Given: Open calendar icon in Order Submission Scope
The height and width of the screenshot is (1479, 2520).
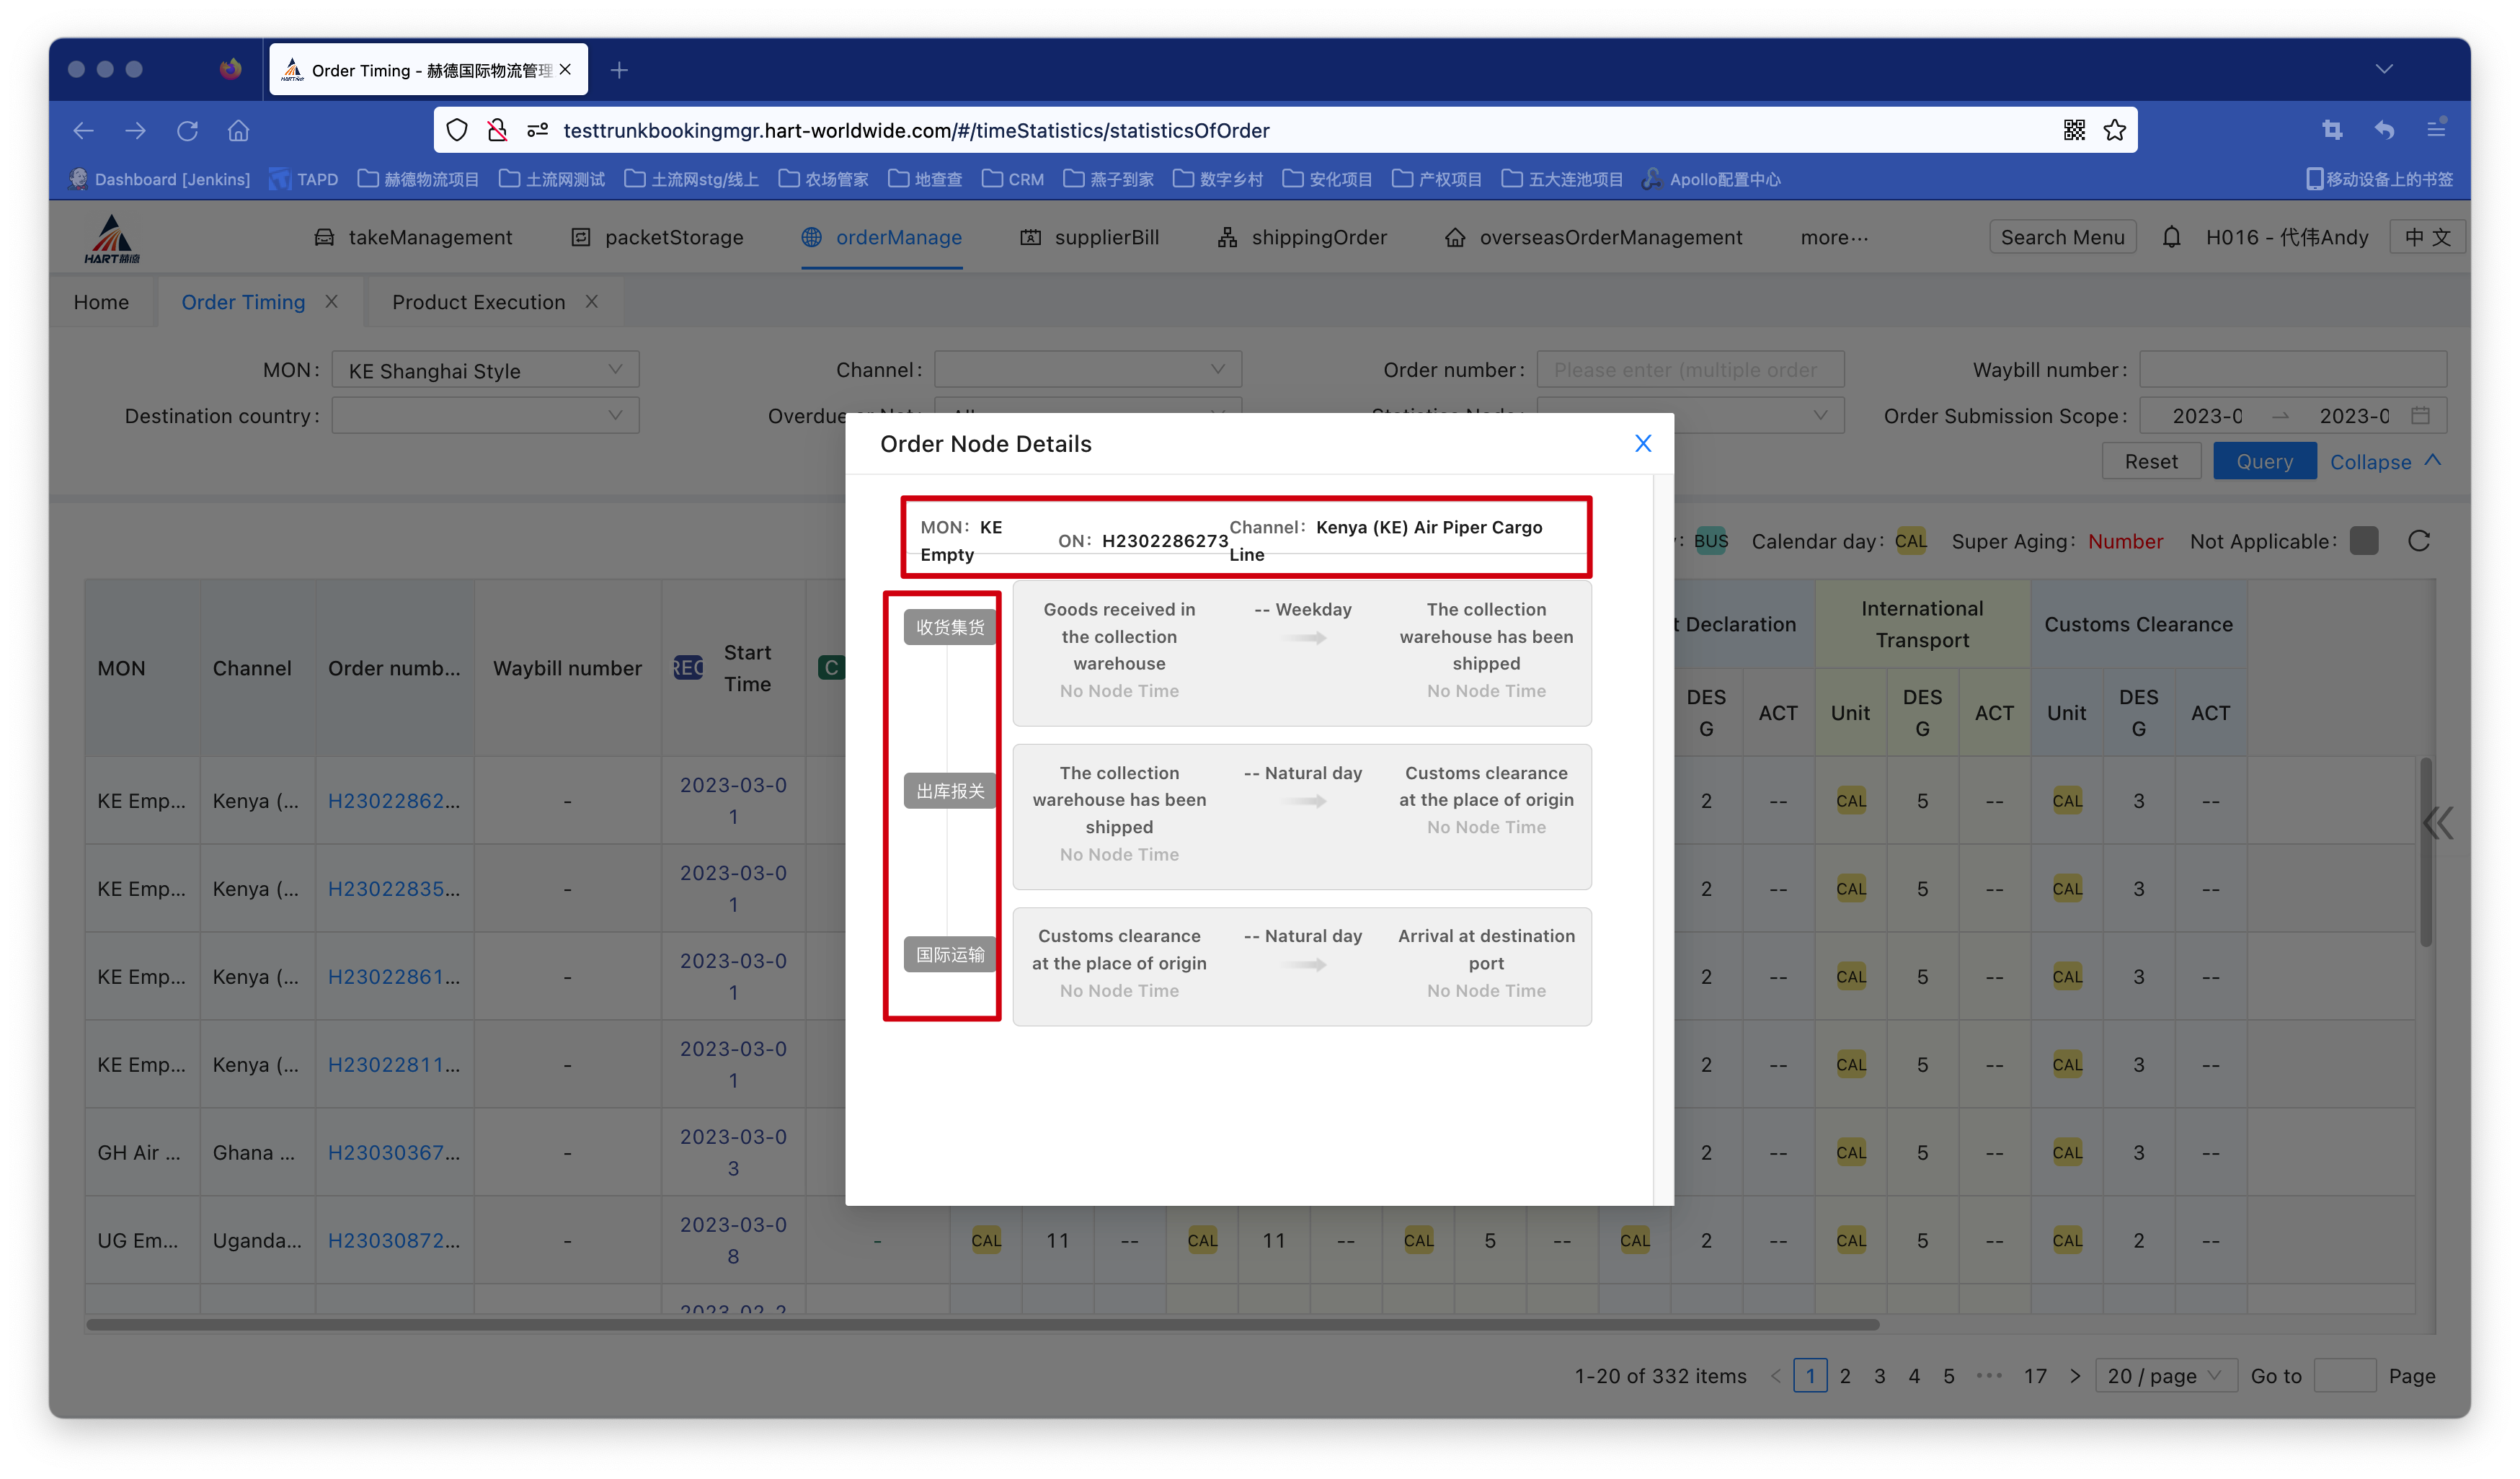Looking at the screenshot, I should (2420, 415).
